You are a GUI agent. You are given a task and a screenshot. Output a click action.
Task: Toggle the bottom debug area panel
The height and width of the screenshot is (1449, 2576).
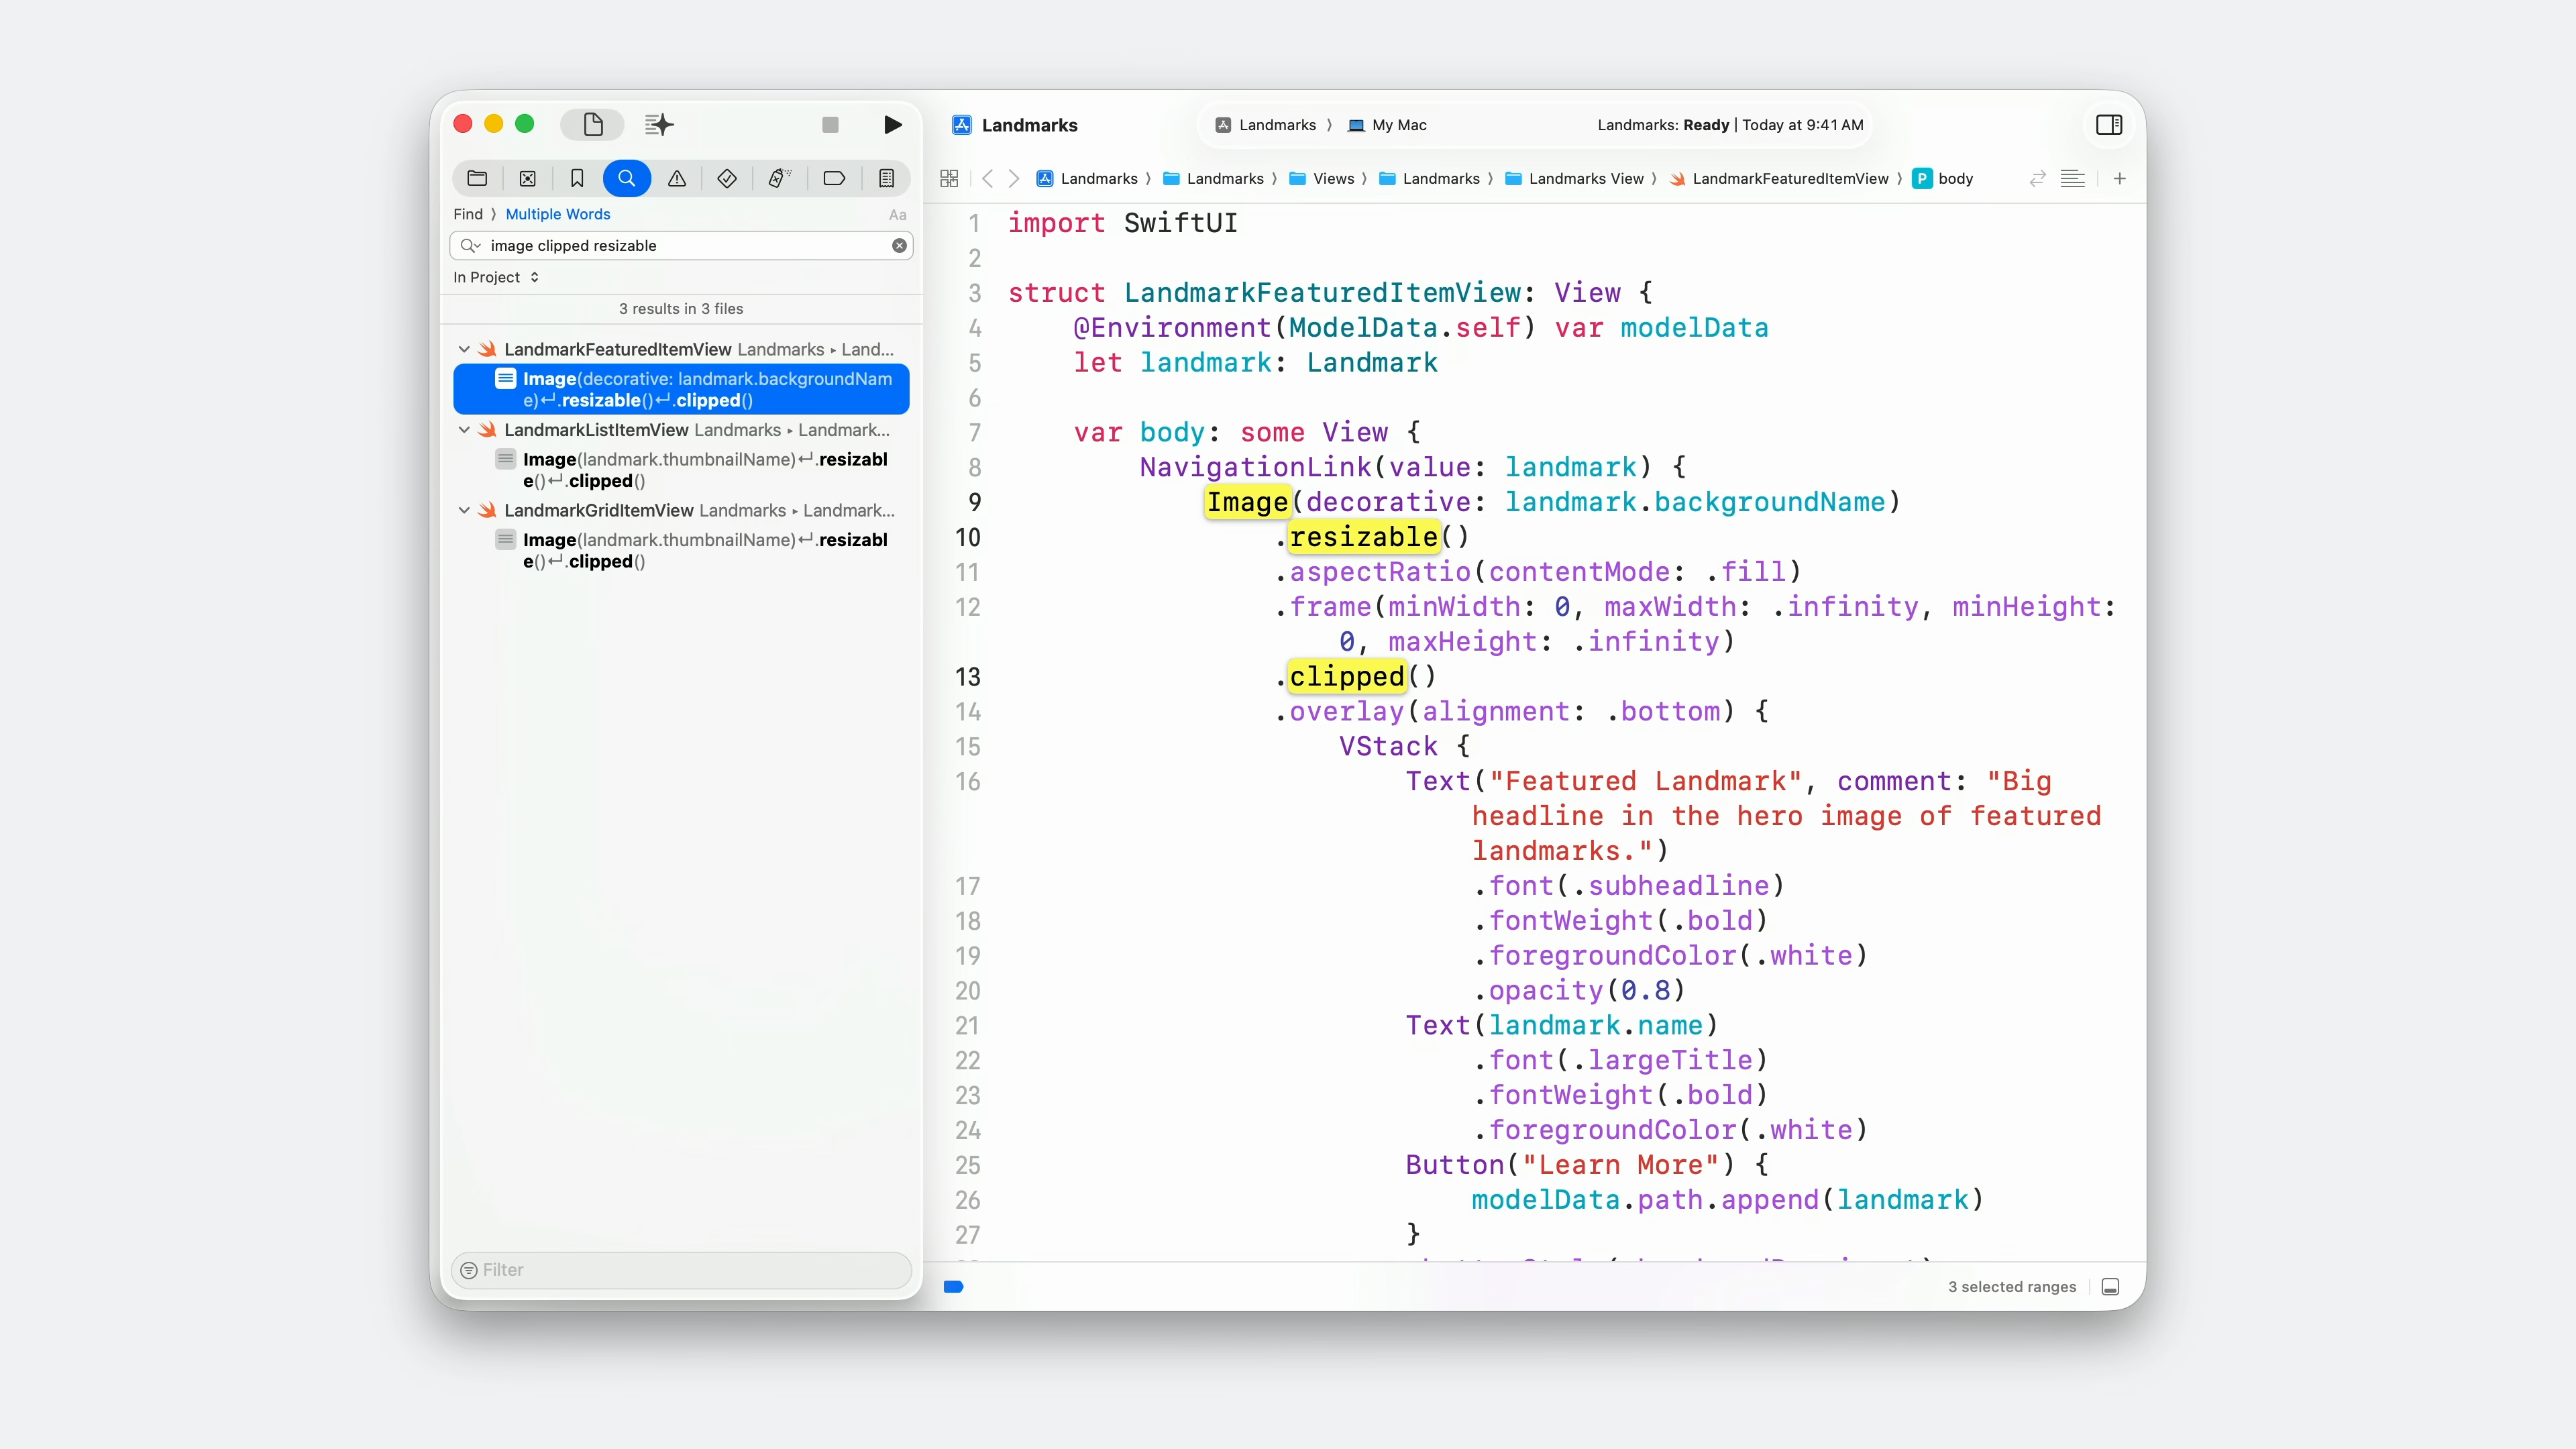[x=2110, y=1287]
